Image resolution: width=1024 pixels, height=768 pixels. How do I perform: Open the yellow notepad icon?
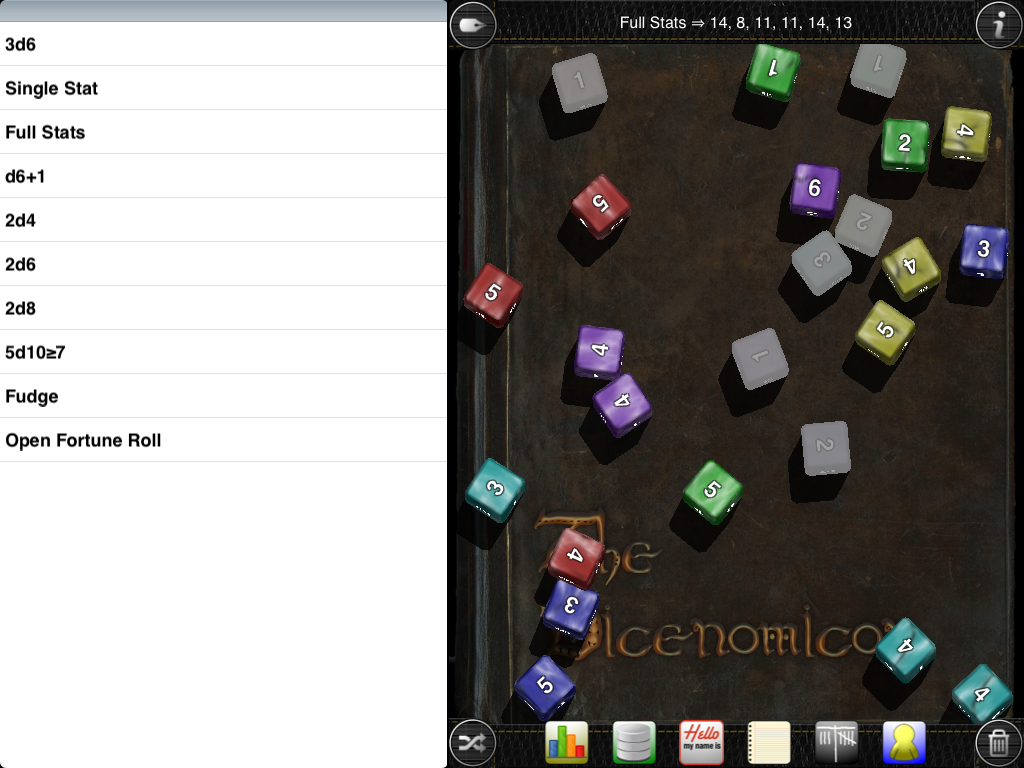coord(769,743)
